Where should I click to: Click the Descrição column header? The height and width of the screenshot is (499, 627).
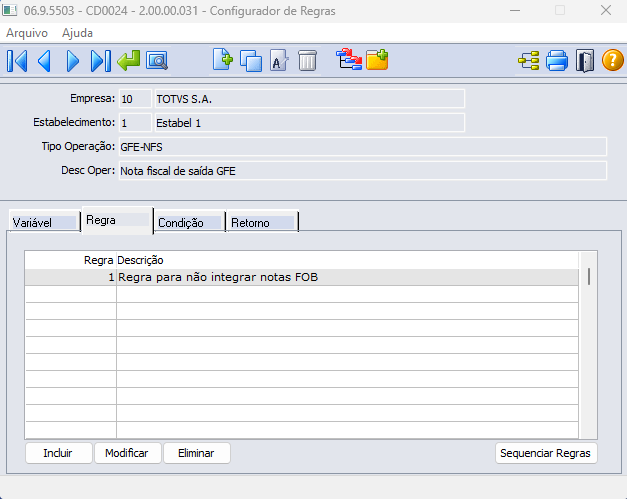pos(347,260)
